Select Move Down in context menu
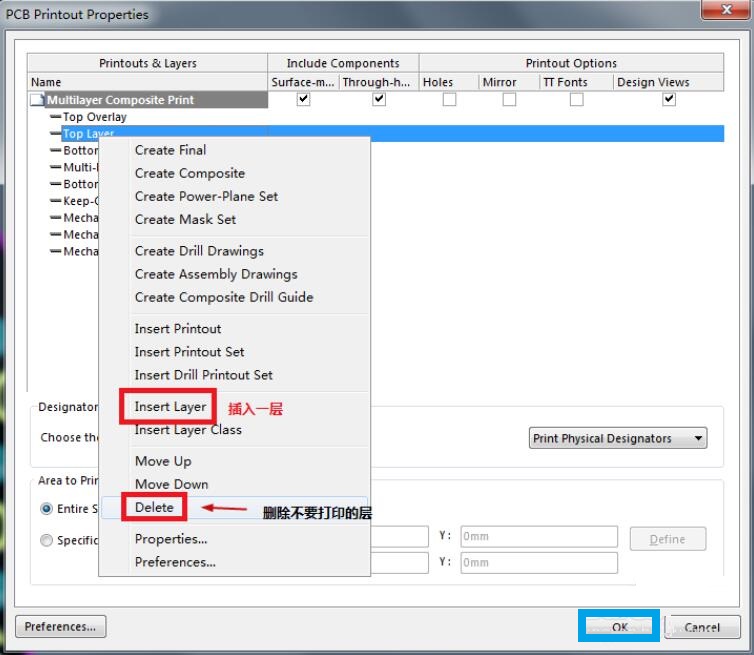Image resolution: width=754 pixels, height=655 pixels. (172, 484)
